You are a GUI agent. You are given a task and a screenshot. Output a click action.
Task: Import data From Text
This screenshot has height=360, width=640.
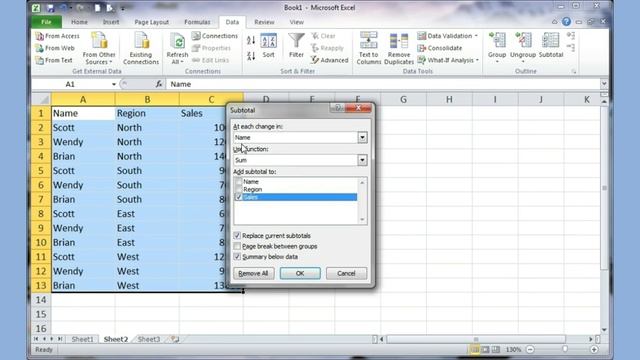point(54,60)
